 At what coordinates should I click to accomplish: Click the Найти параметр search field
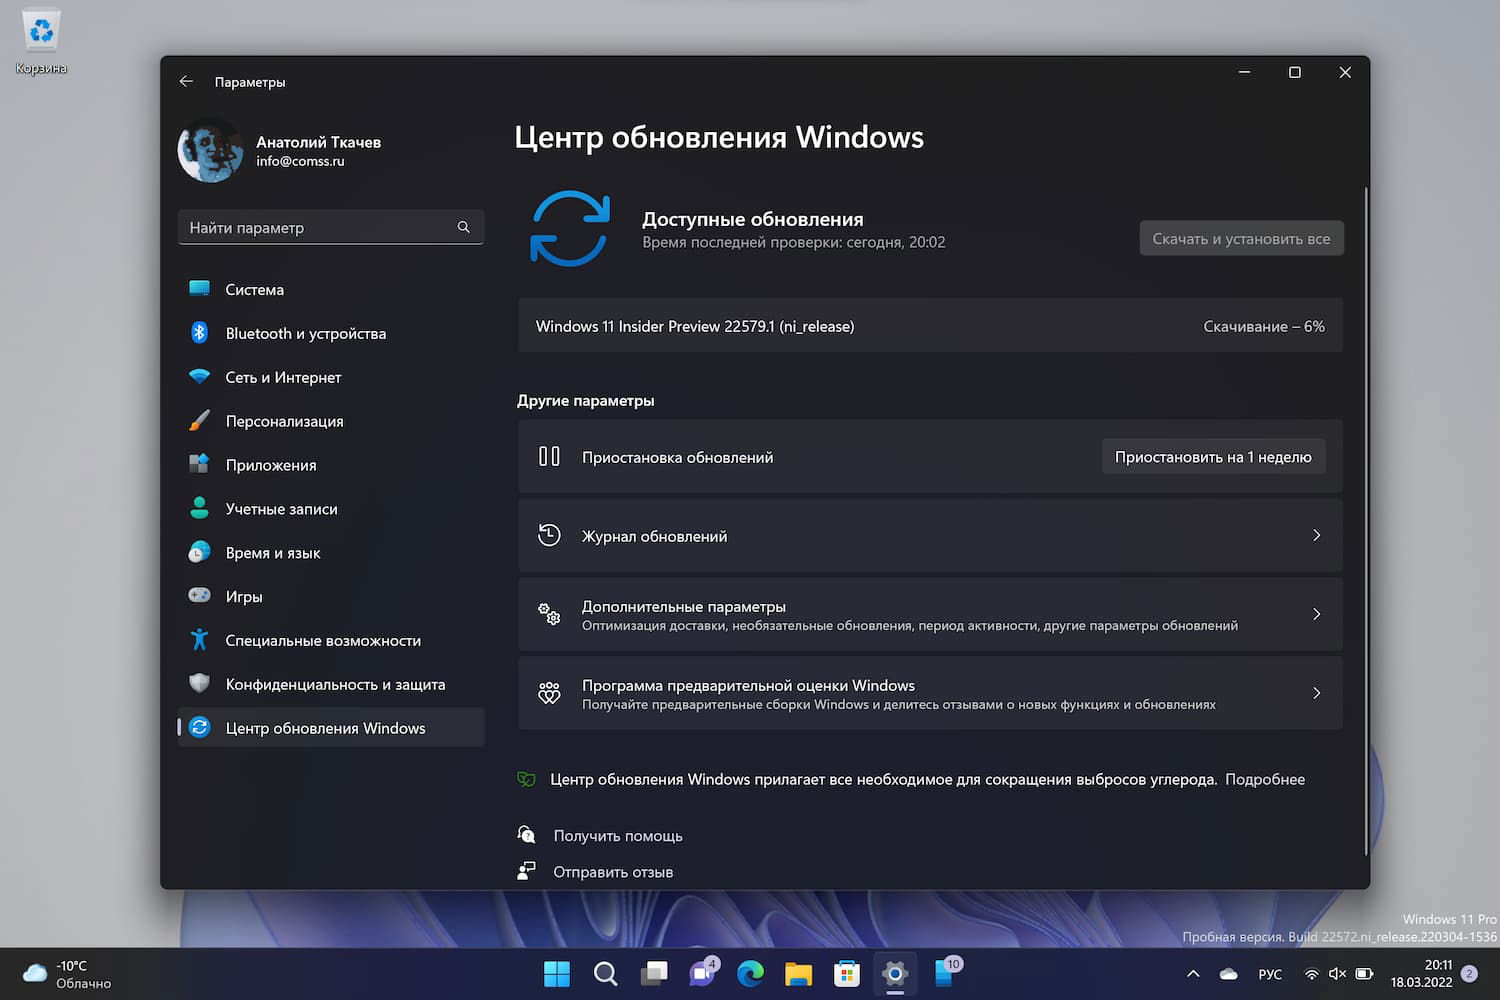(x=330, y=227)
